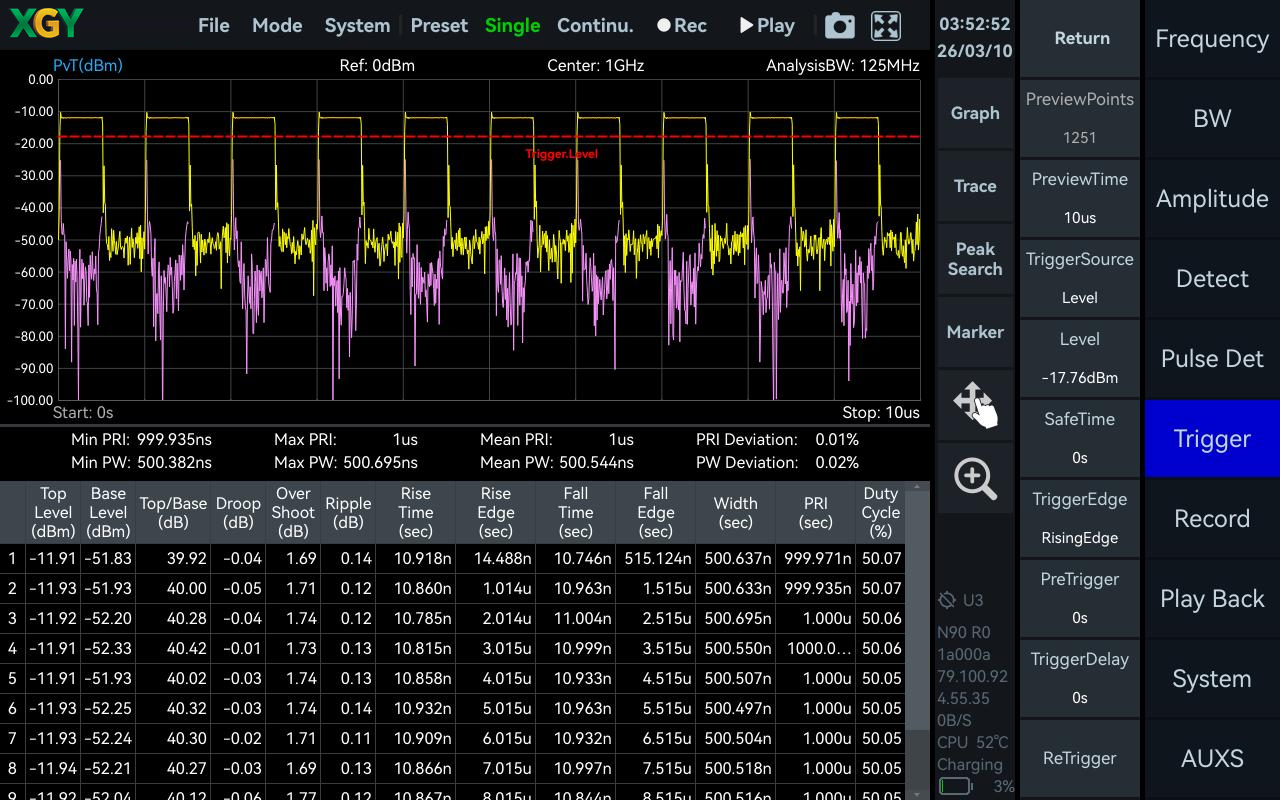Open the File menu
Image resolution: width=1280 pixels, height=800 pixels.
[214, 26]
